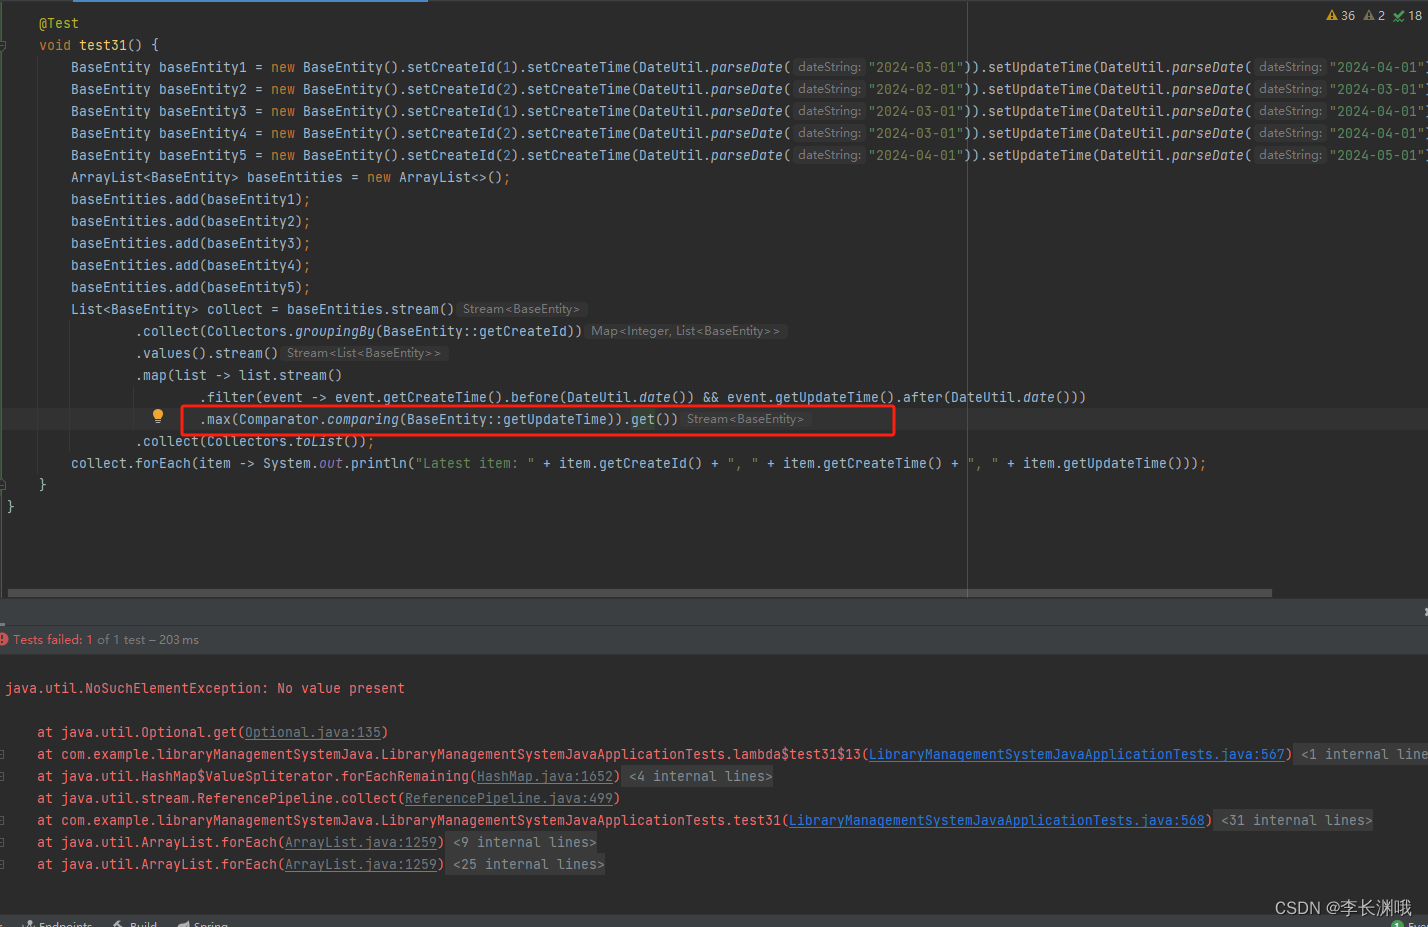Click 'Comparator.comparing' in the .max line
The height and width of the screenshot is (927, 1428).
pos(319,419)
